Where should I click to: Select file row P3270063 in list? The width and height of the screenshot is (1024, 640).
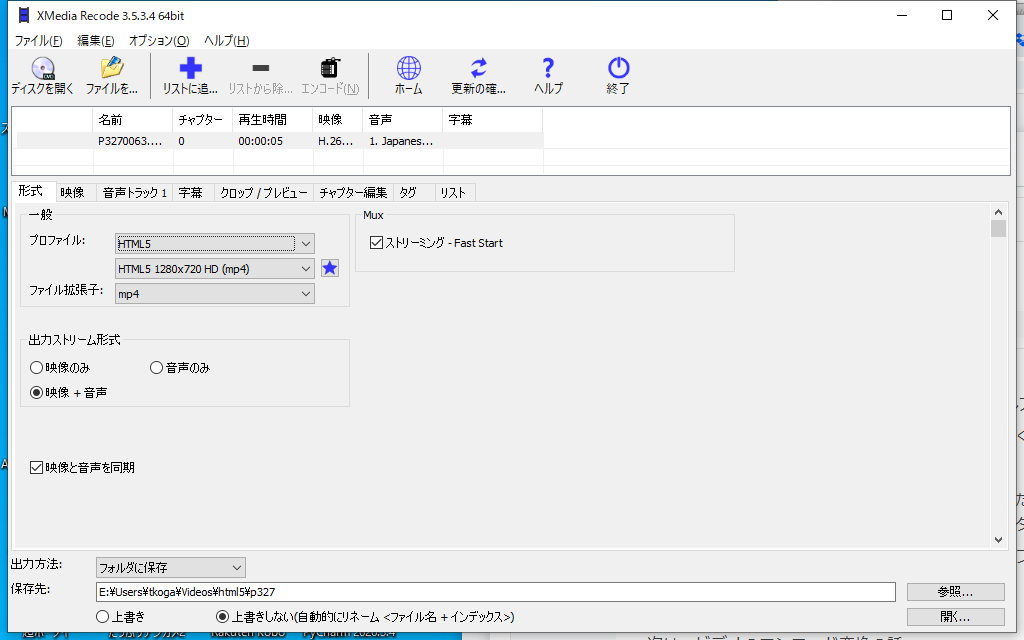pyautogui.click(x=280, y=141)
